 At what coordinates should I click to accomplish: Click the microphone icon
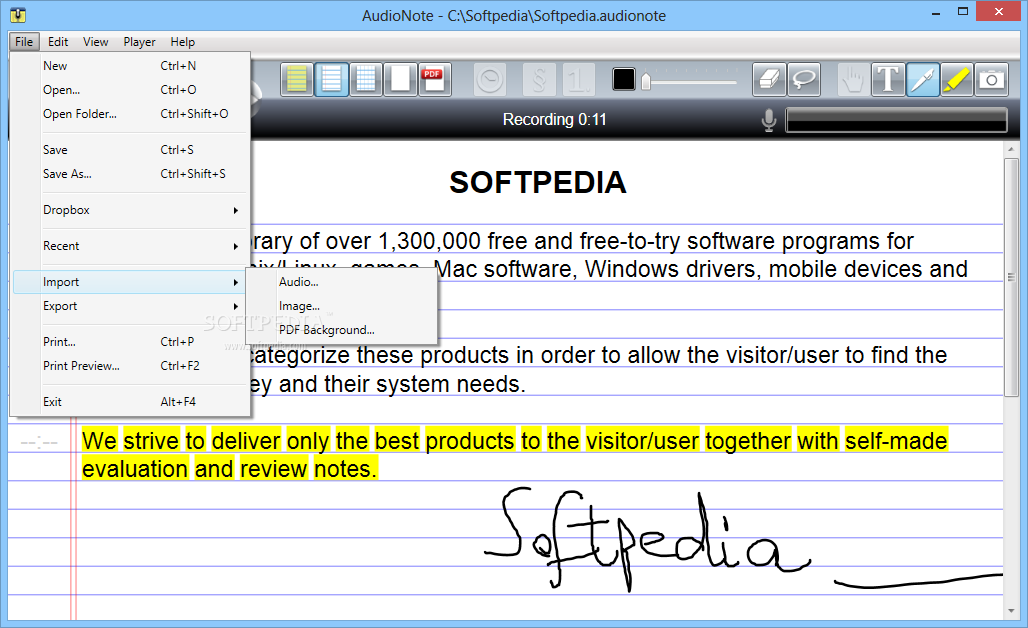[x=769, y=121]
